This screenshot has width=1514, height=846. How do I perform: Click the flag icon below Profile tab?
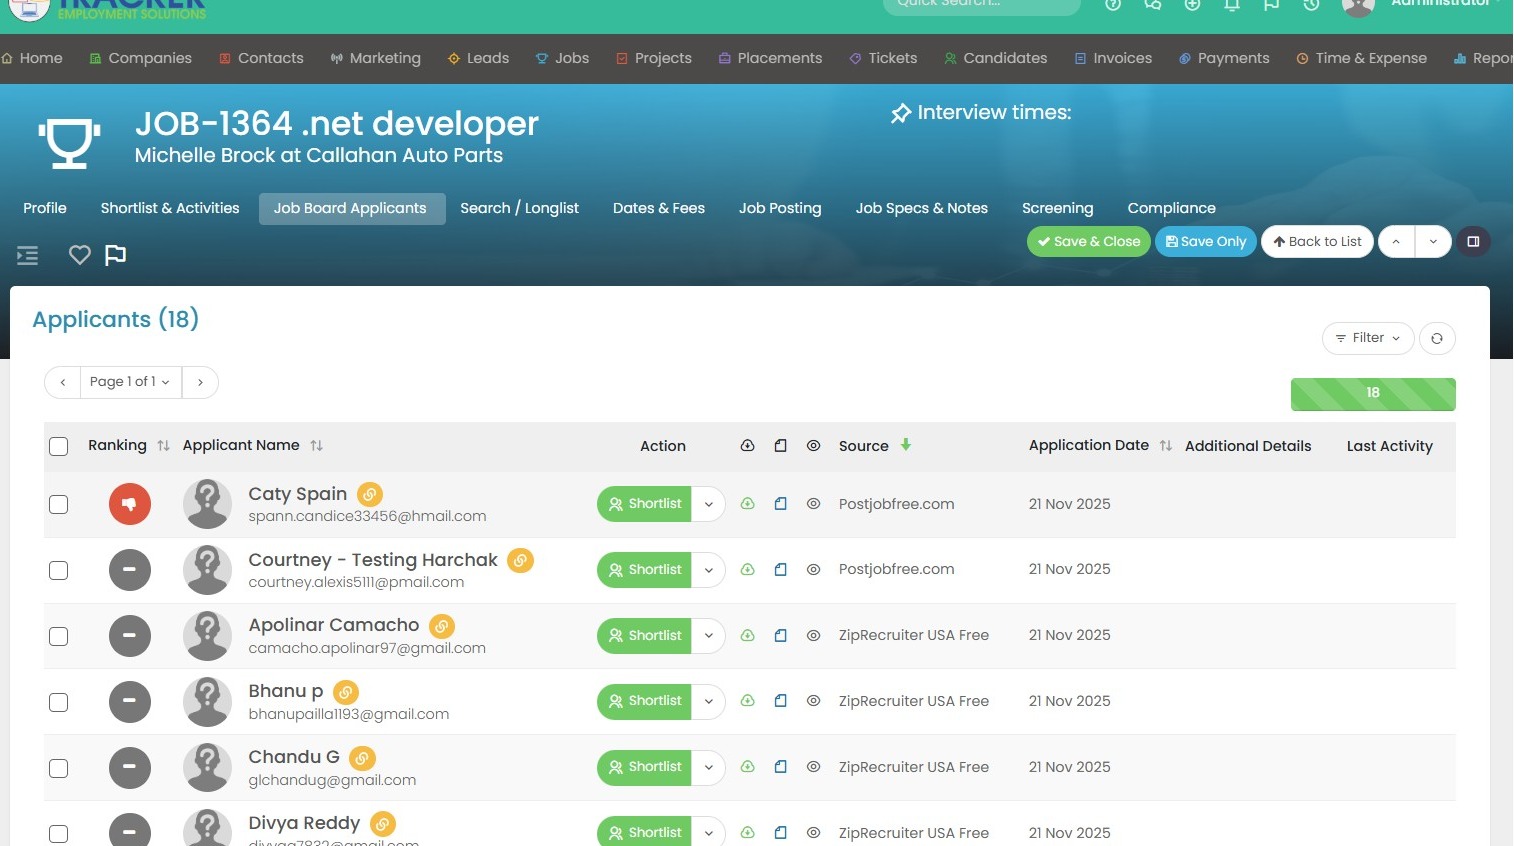[x=116, y=255]
